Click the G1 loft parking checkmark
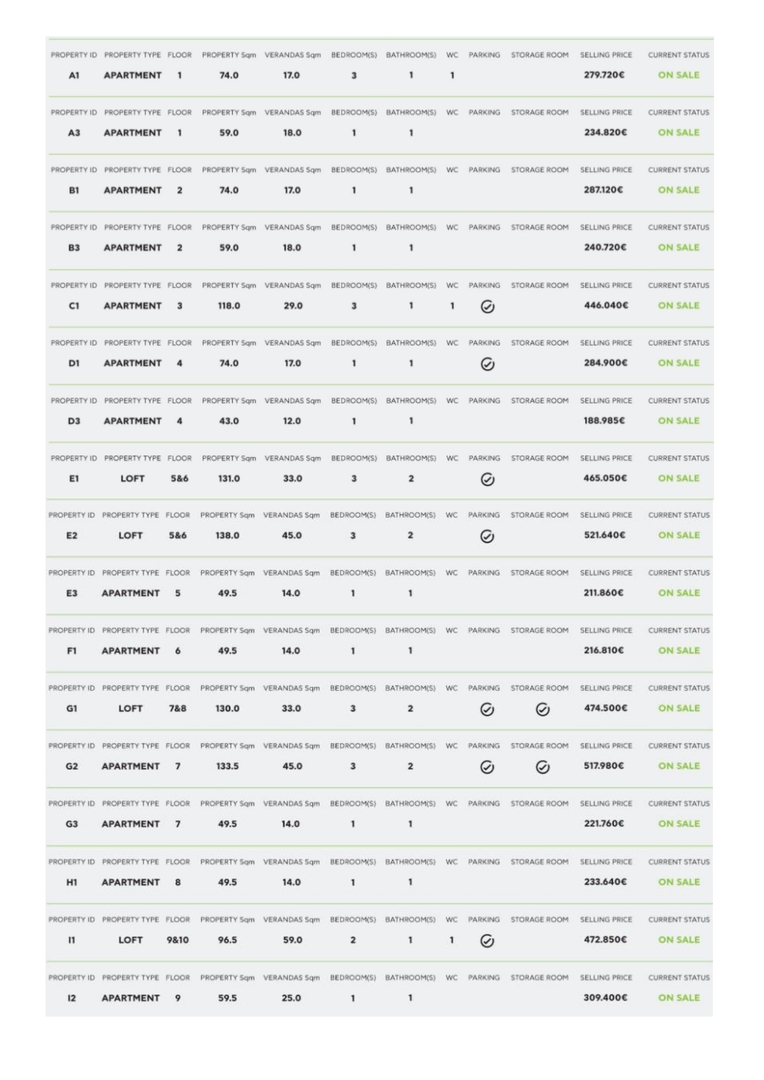The image size is (764, 1080). (x=487, y=709)
